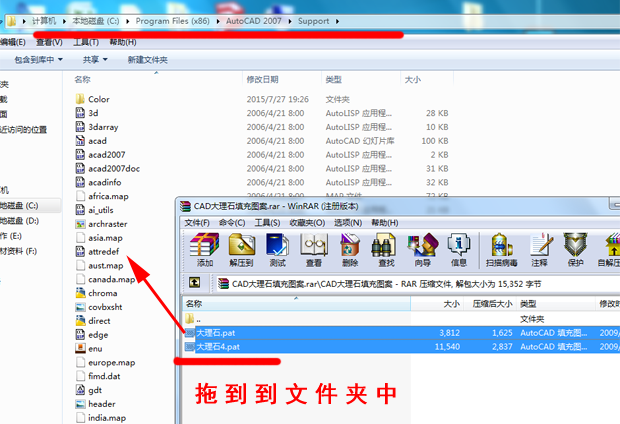620x424 pixels.
Task: Open the 帮助(H) menu in Explorer
Action: tap(123, 42)
